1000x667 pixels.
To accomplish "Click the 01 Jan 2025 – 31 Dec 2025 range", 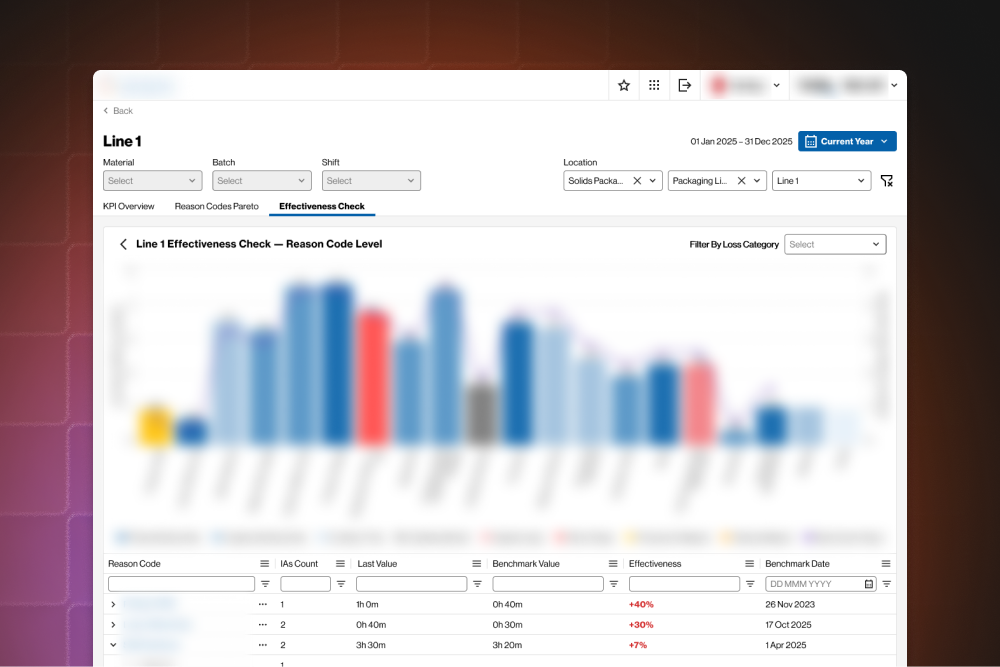I will 741,142.
